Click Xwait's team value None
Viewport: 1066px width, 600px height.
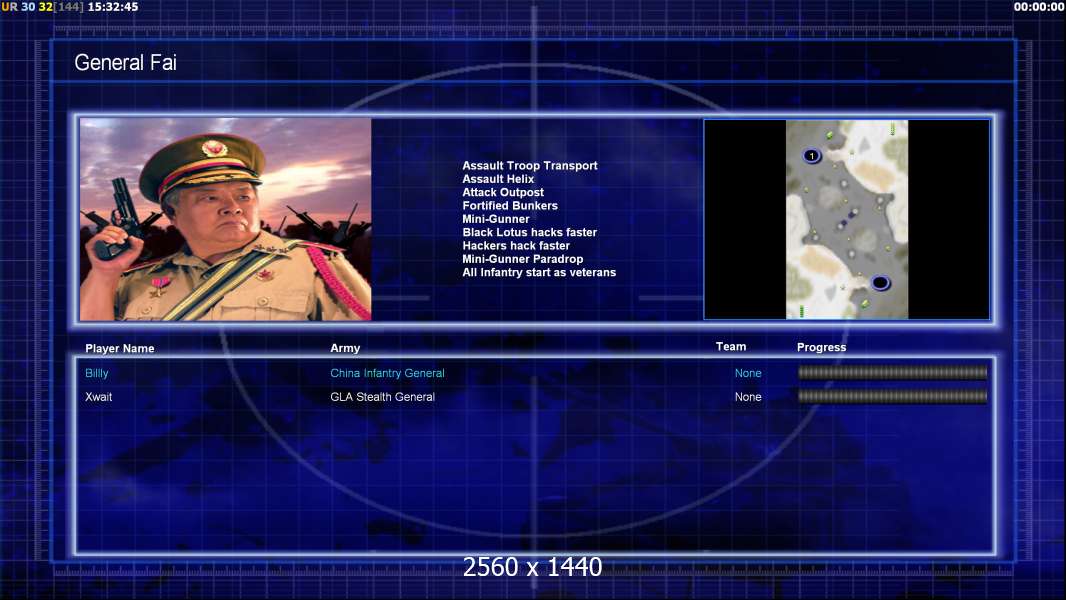click(x=748, y=397)
